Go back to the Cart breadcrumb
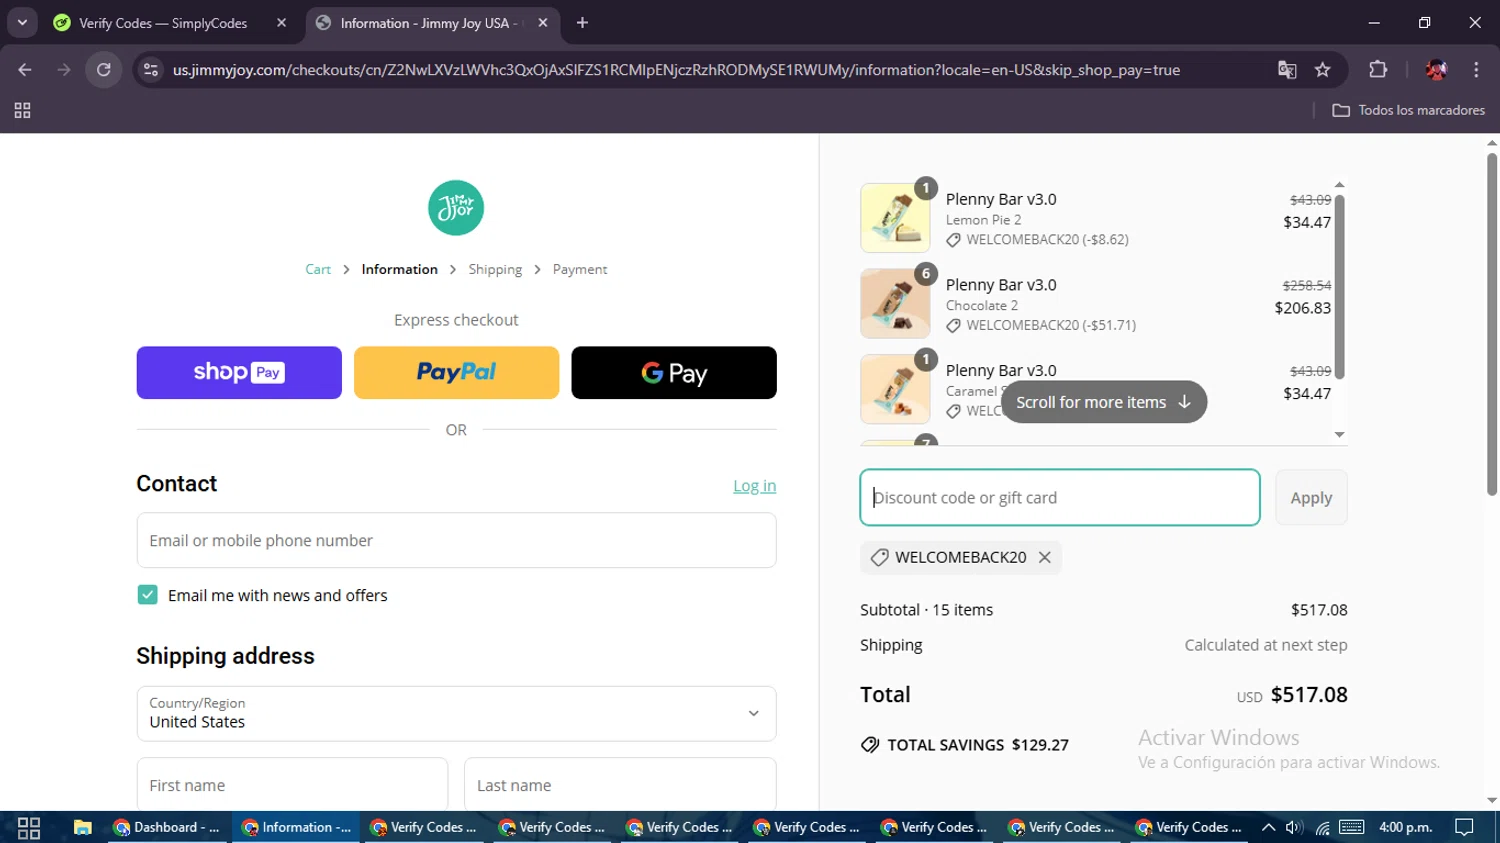 pos(318,270)
